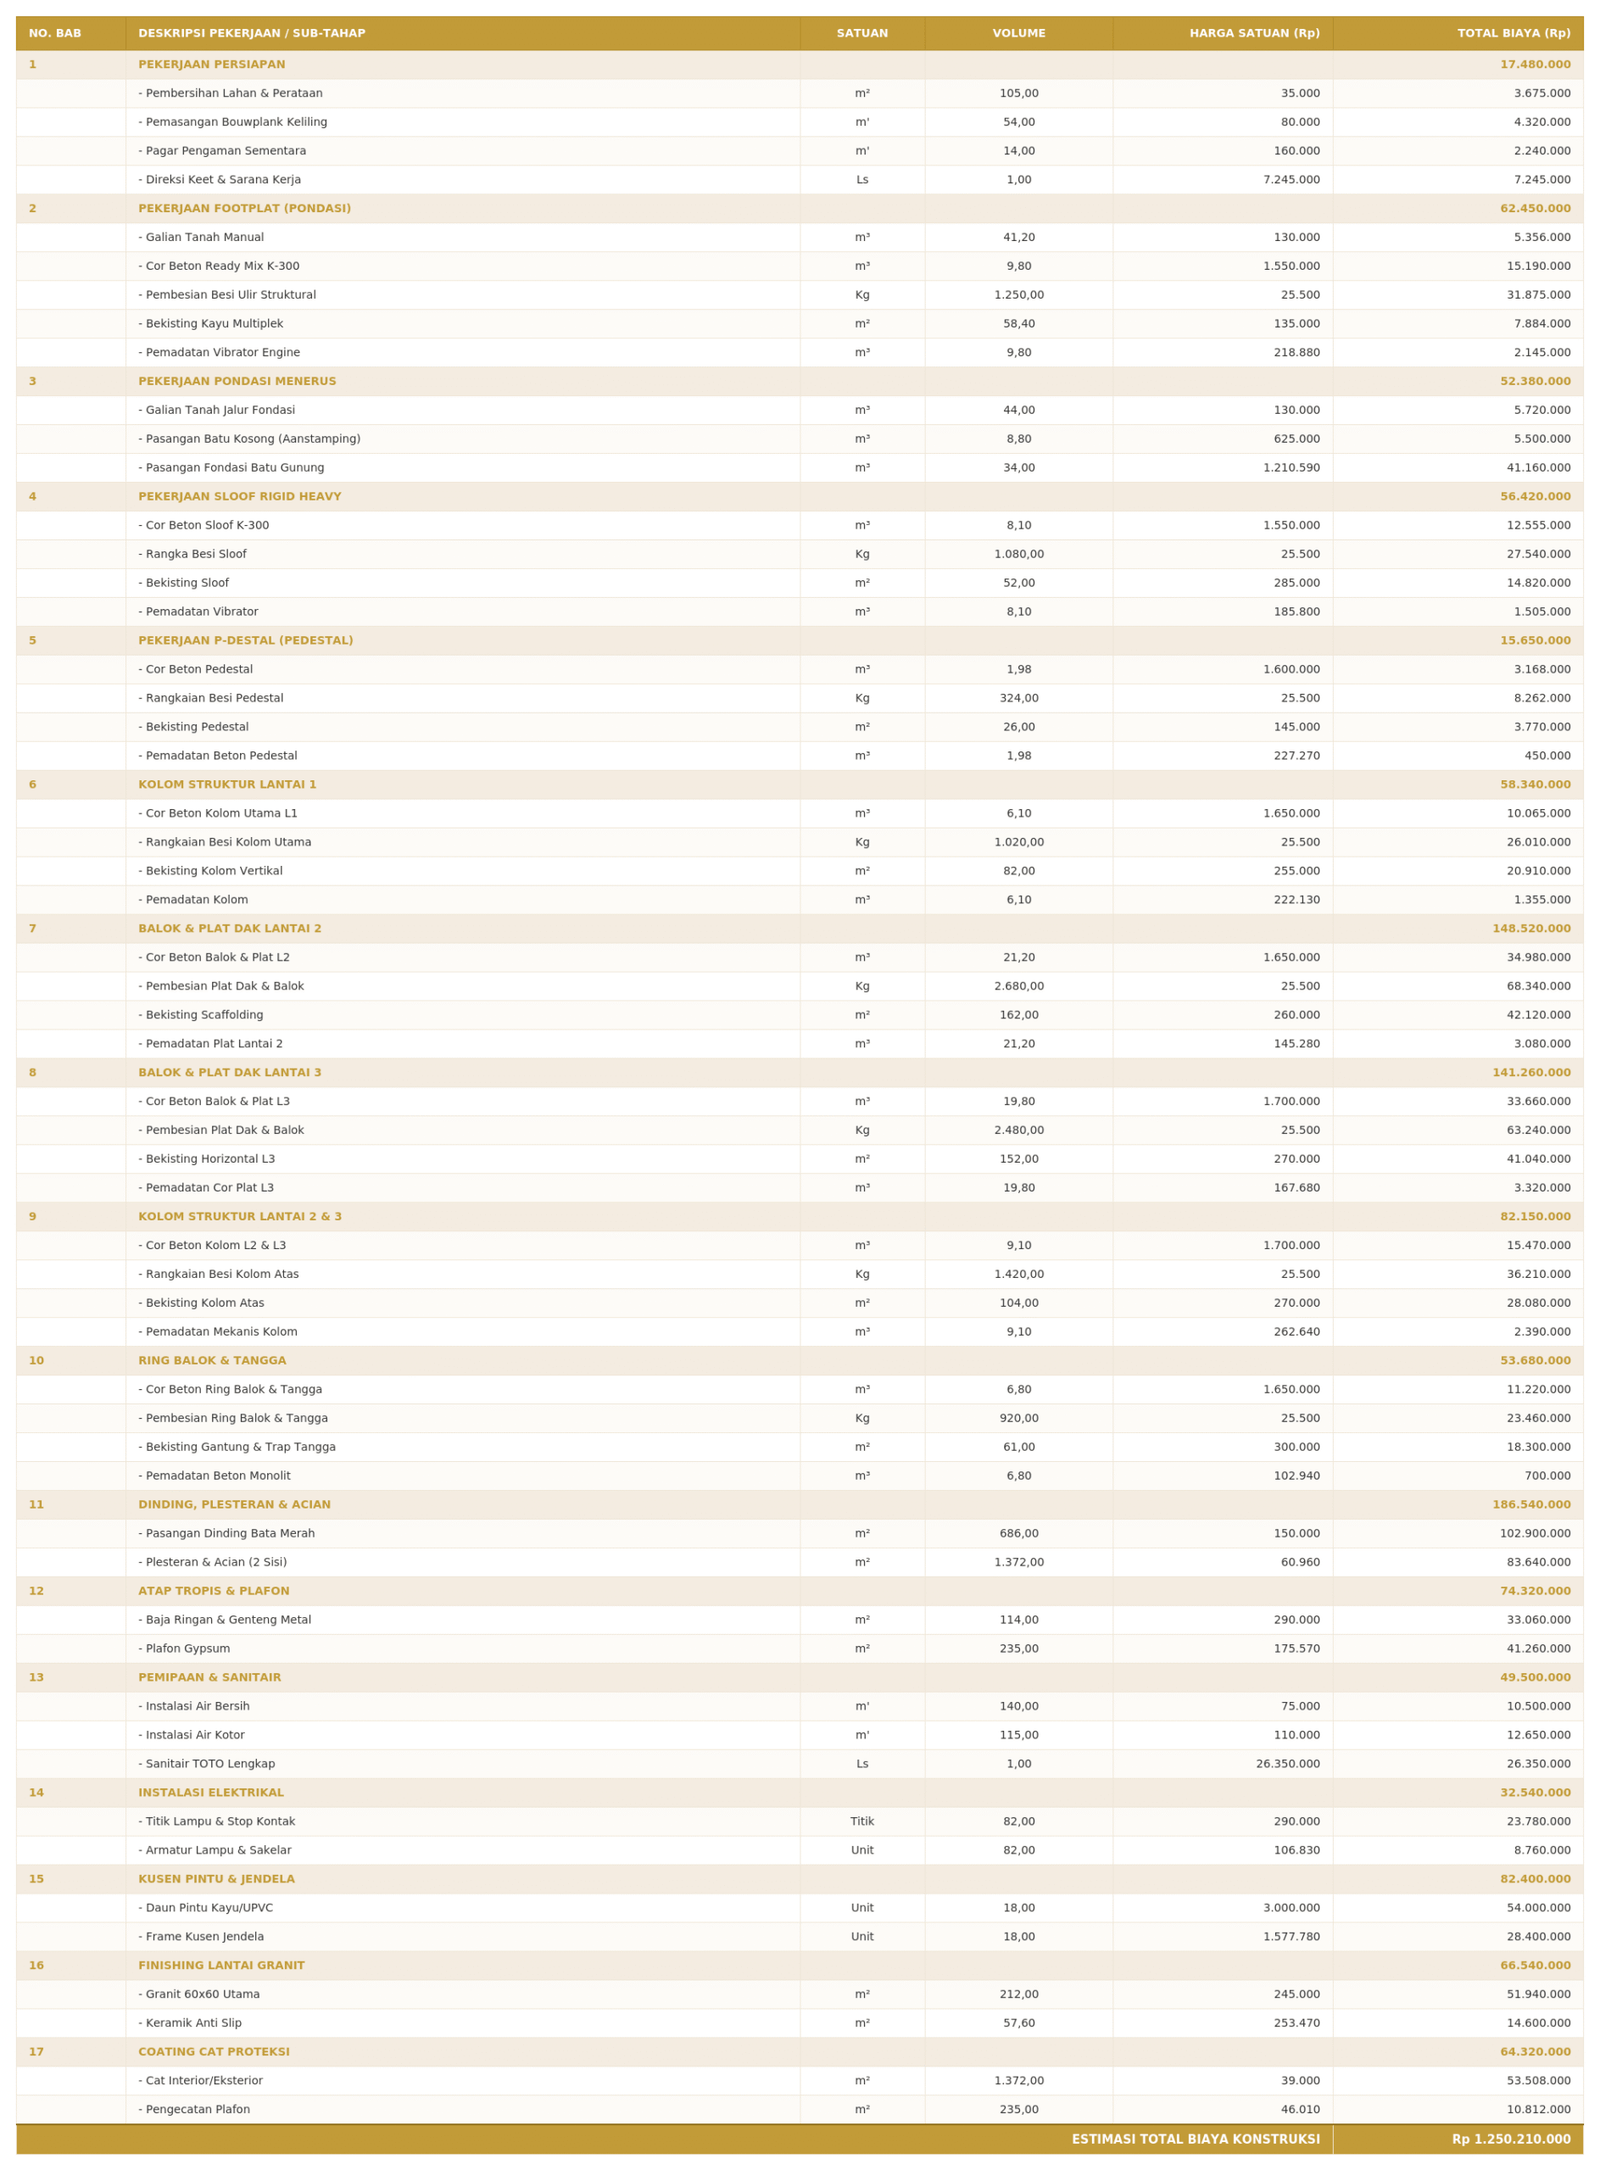Click the grand total Rp 1.250.210.000 cell

pos(1457,2139)
